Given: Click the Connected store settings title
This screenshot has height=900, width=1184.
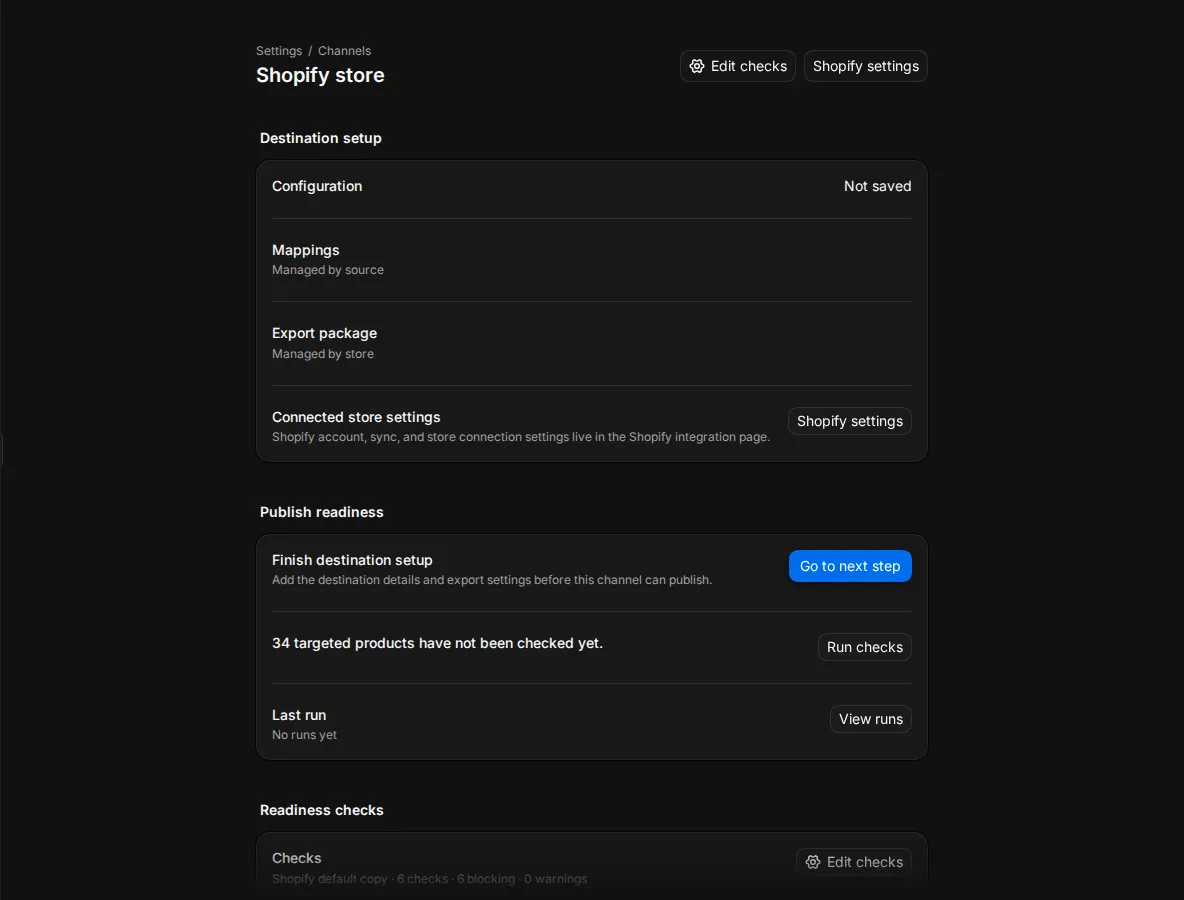Looking at the screenshot, I should [x=356, y=417].
